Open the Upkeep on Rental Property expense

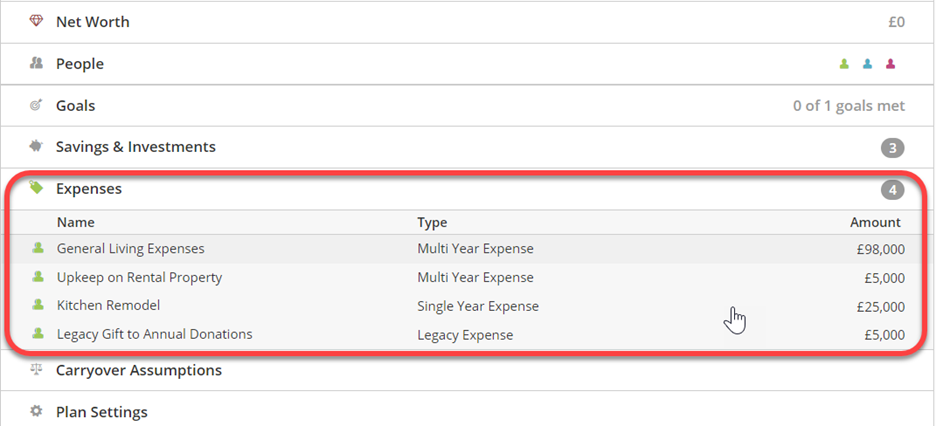click(468, 277)
